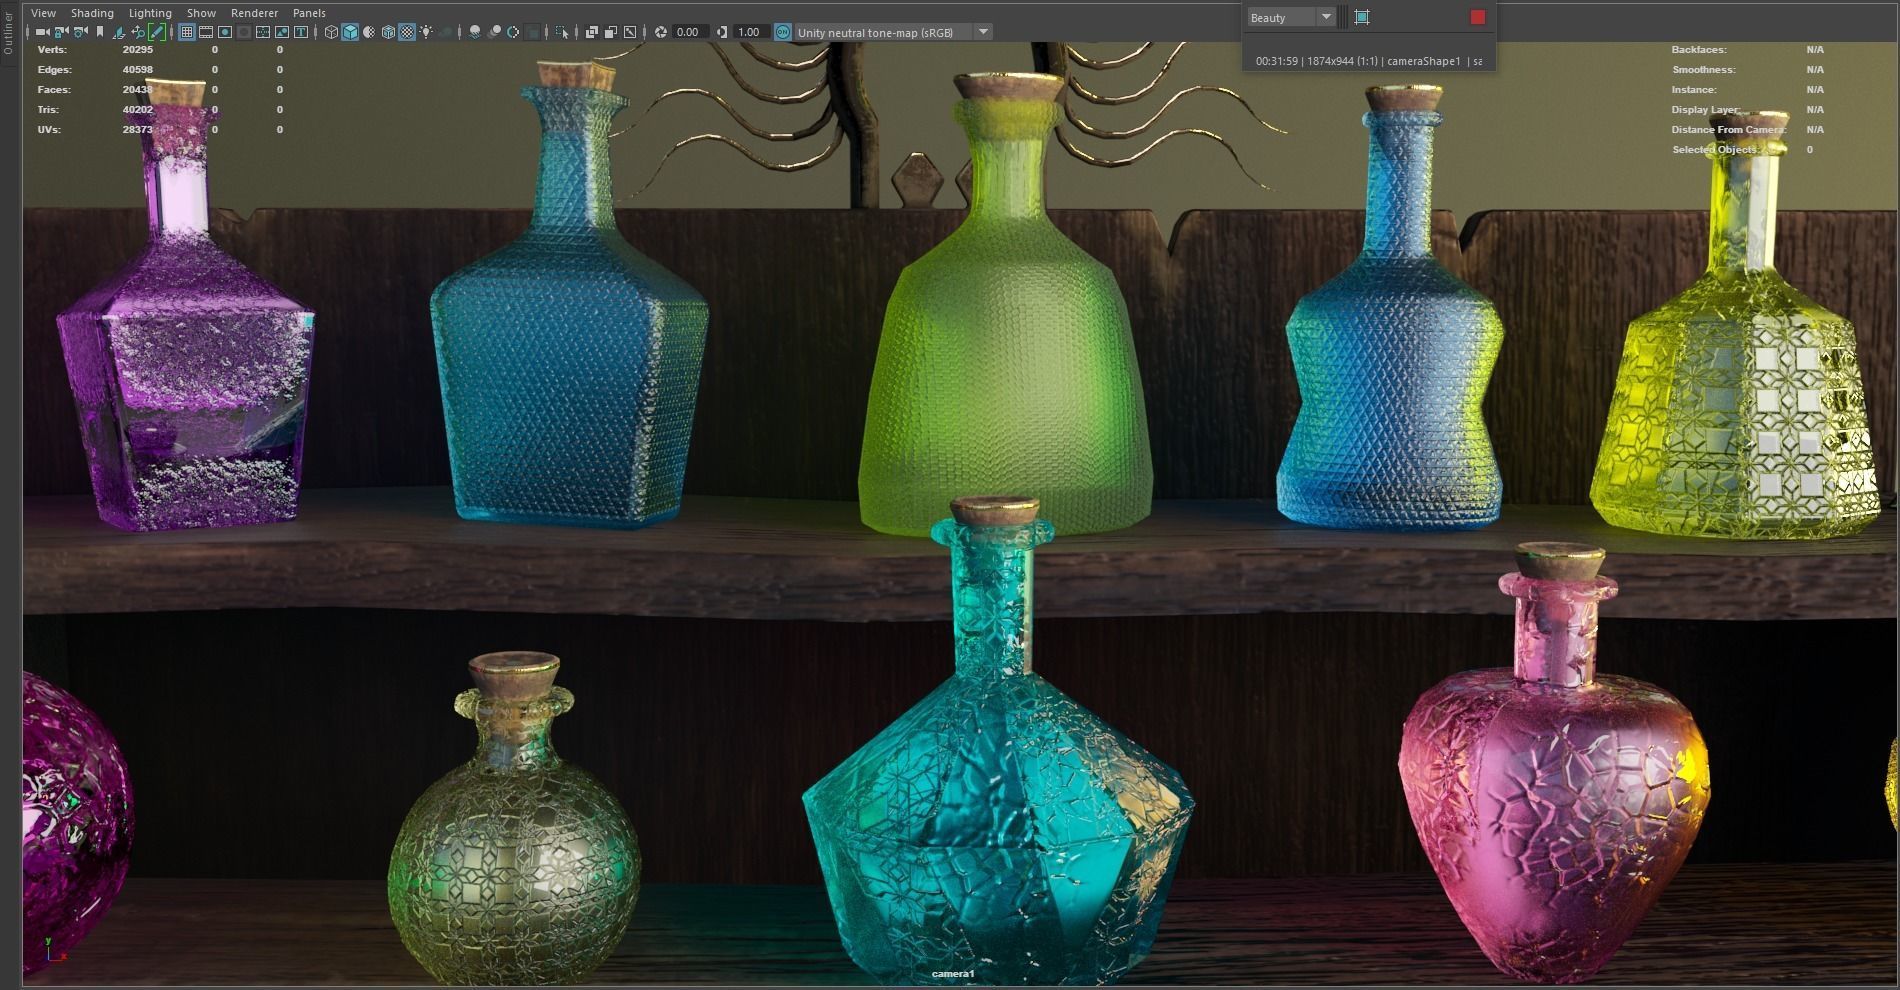Stop the render with the red button
Screen dimensions: 1900x990
coord(1479,17)
